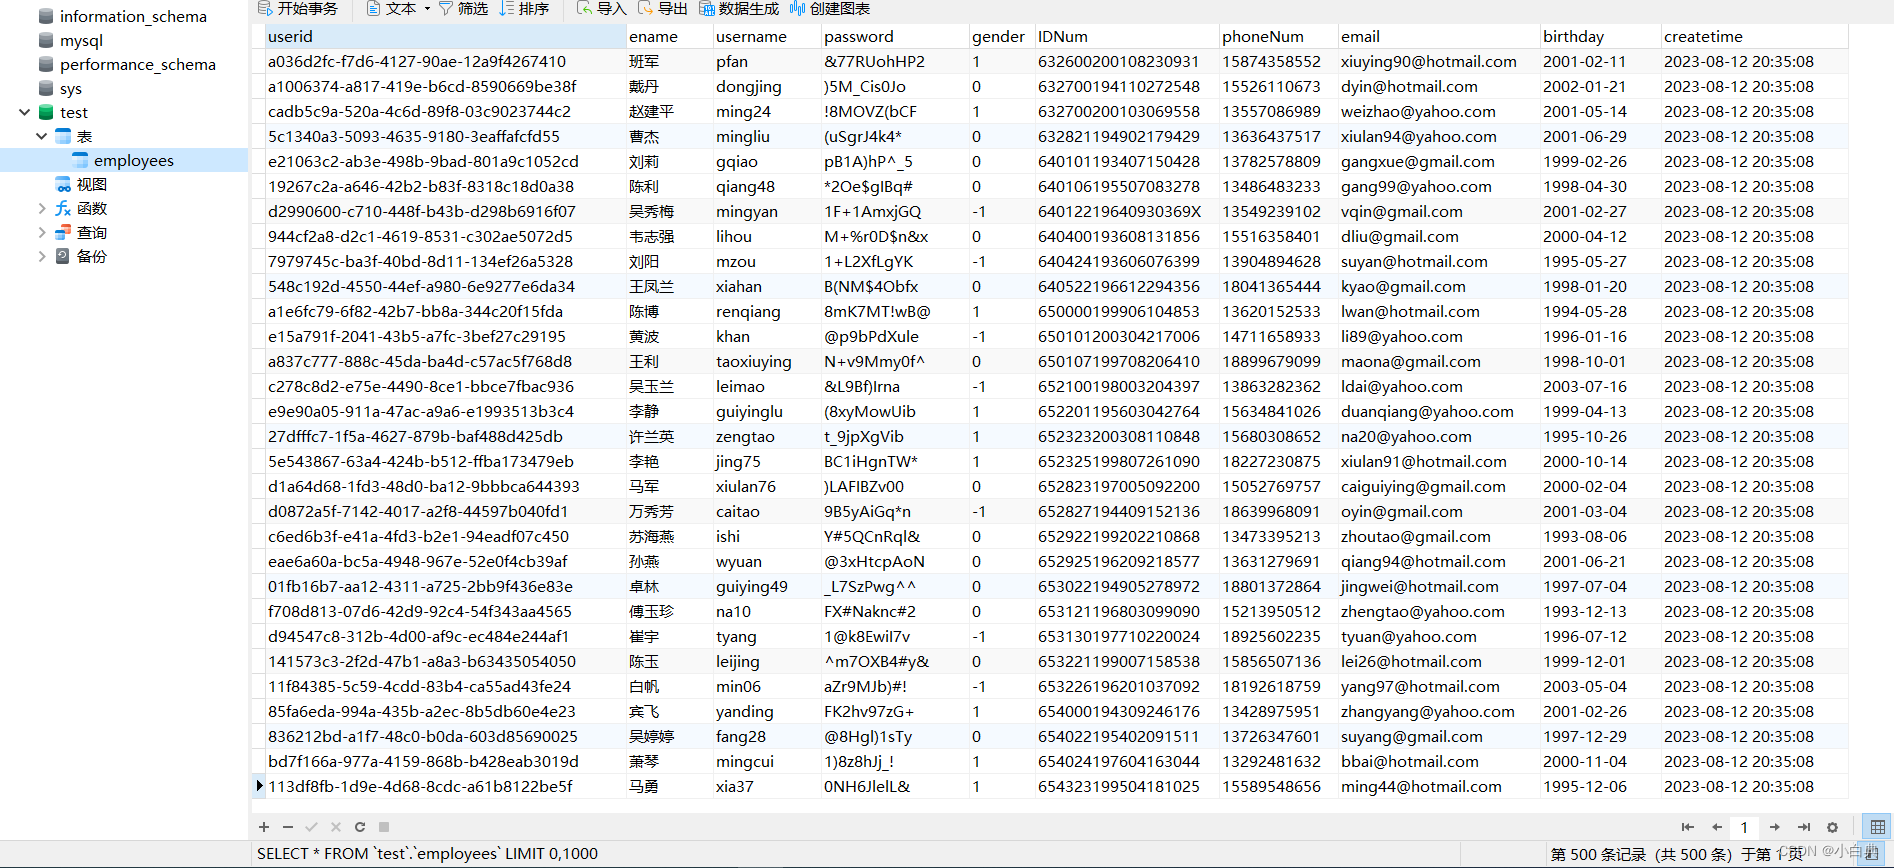1894x868 pixels.
Task: Select phone cell '13782578809'
Action: click(1278, 161)
